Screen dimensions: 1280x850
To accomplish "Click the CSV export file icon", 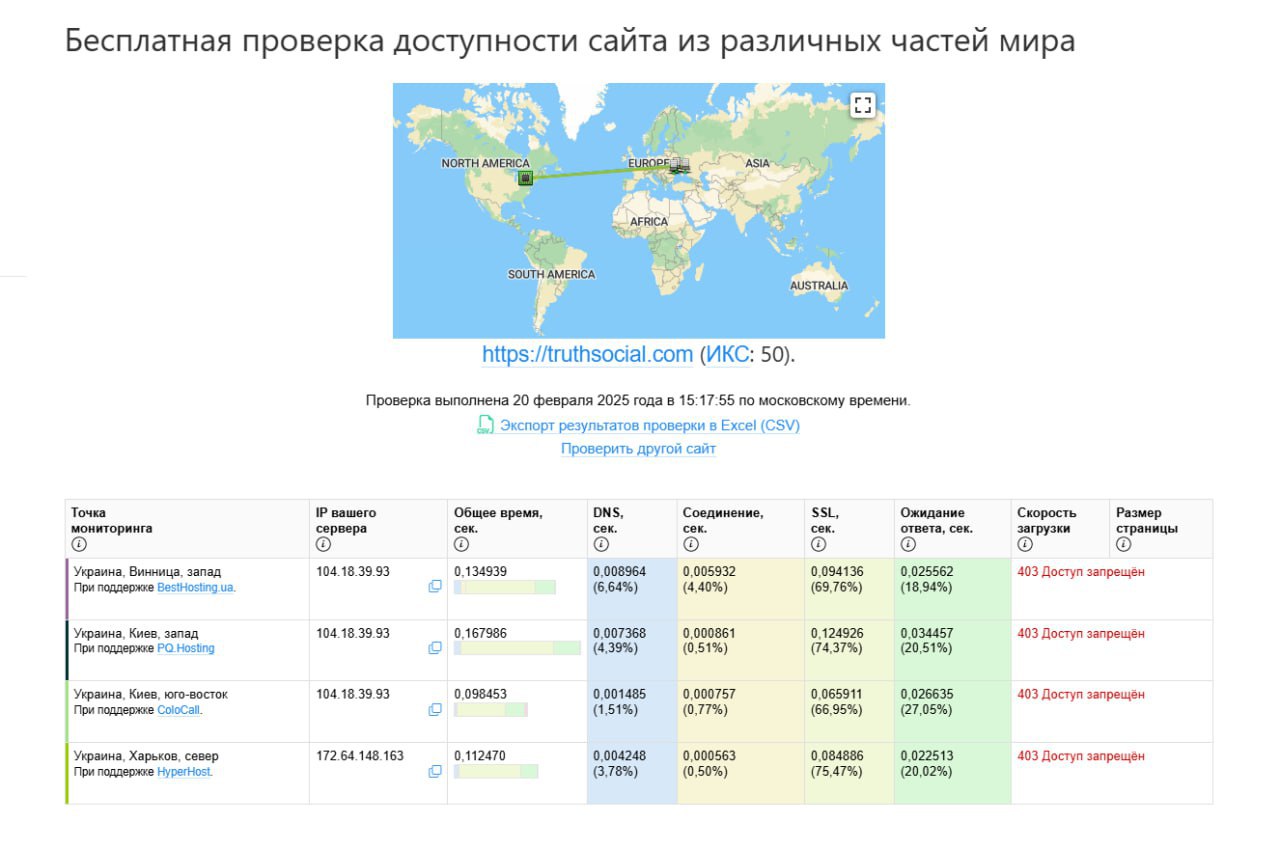I will [x=485, y=425].
